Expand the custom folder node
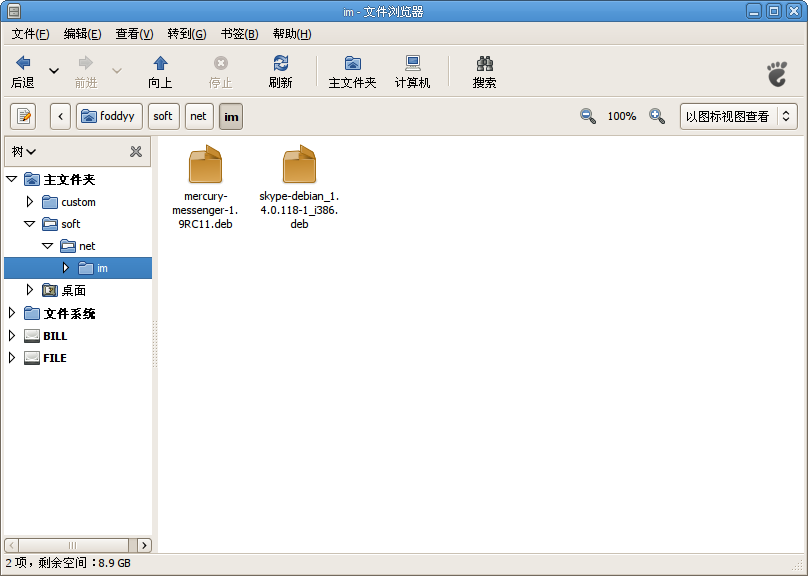This screenshot has width=808, height=576. (x=30, y=201)
